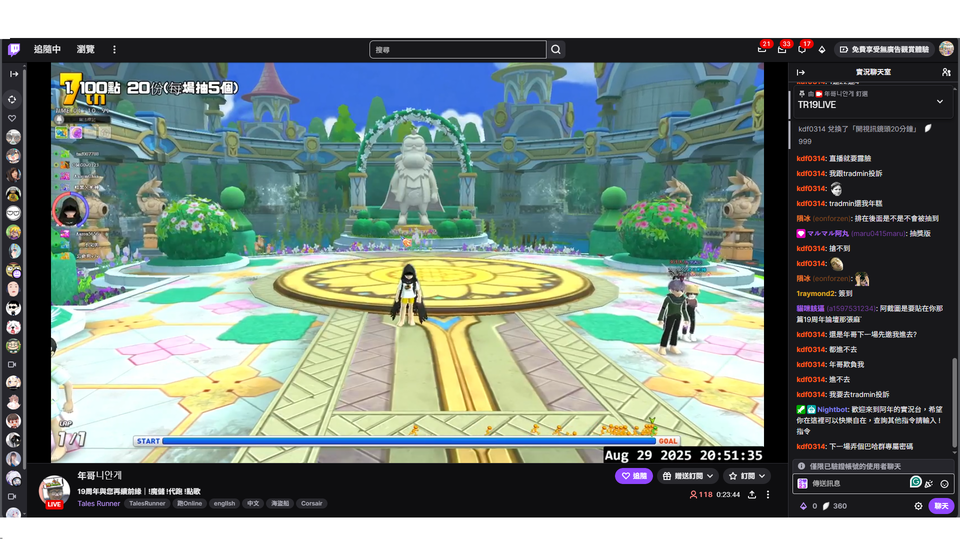Expand the left followed channels sidebar
The height and width of the screenshot is (540, 960).
coord(14,73)
